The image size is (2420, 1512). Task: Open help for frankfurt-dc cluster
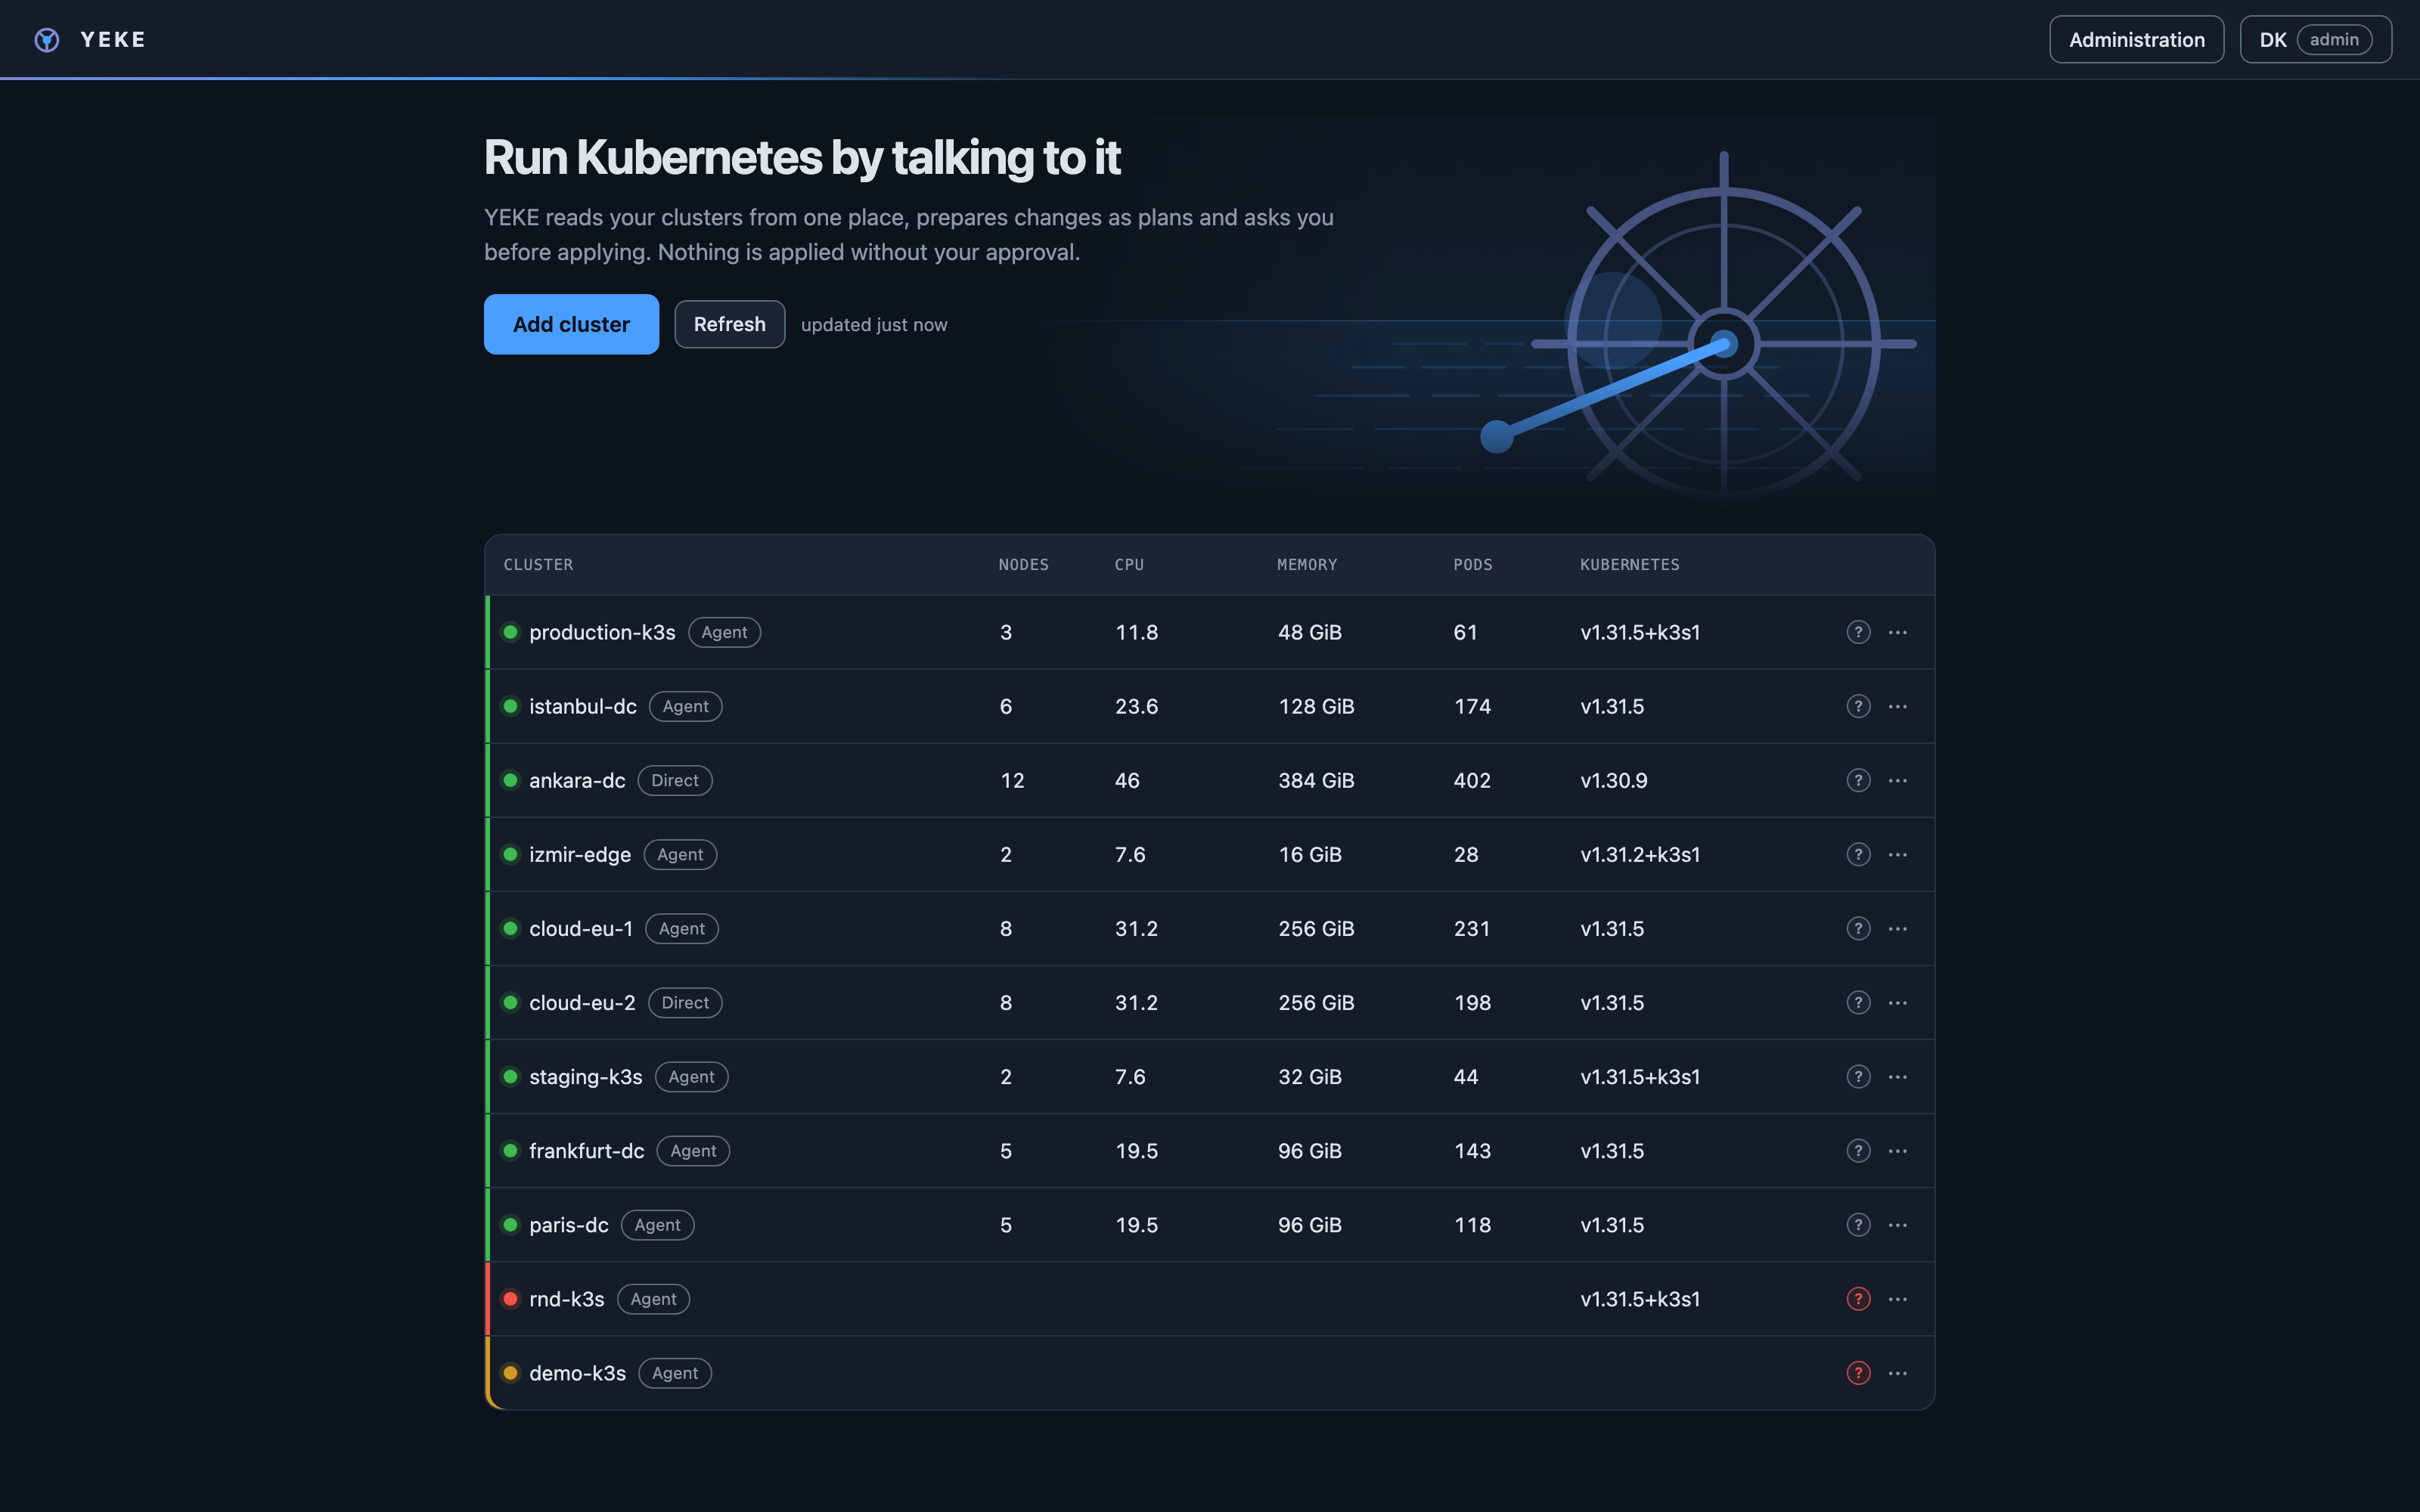point(1858,1150)
